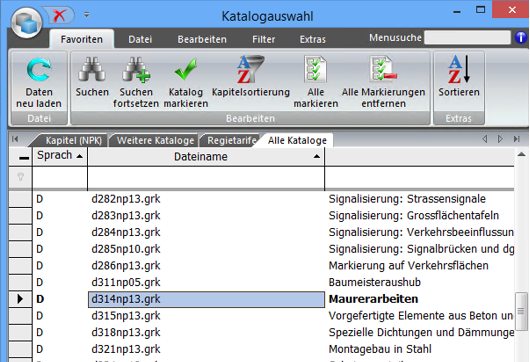This screenshot has height=362, width=530.
Task: Click the blue info icon
Action: 521,37
